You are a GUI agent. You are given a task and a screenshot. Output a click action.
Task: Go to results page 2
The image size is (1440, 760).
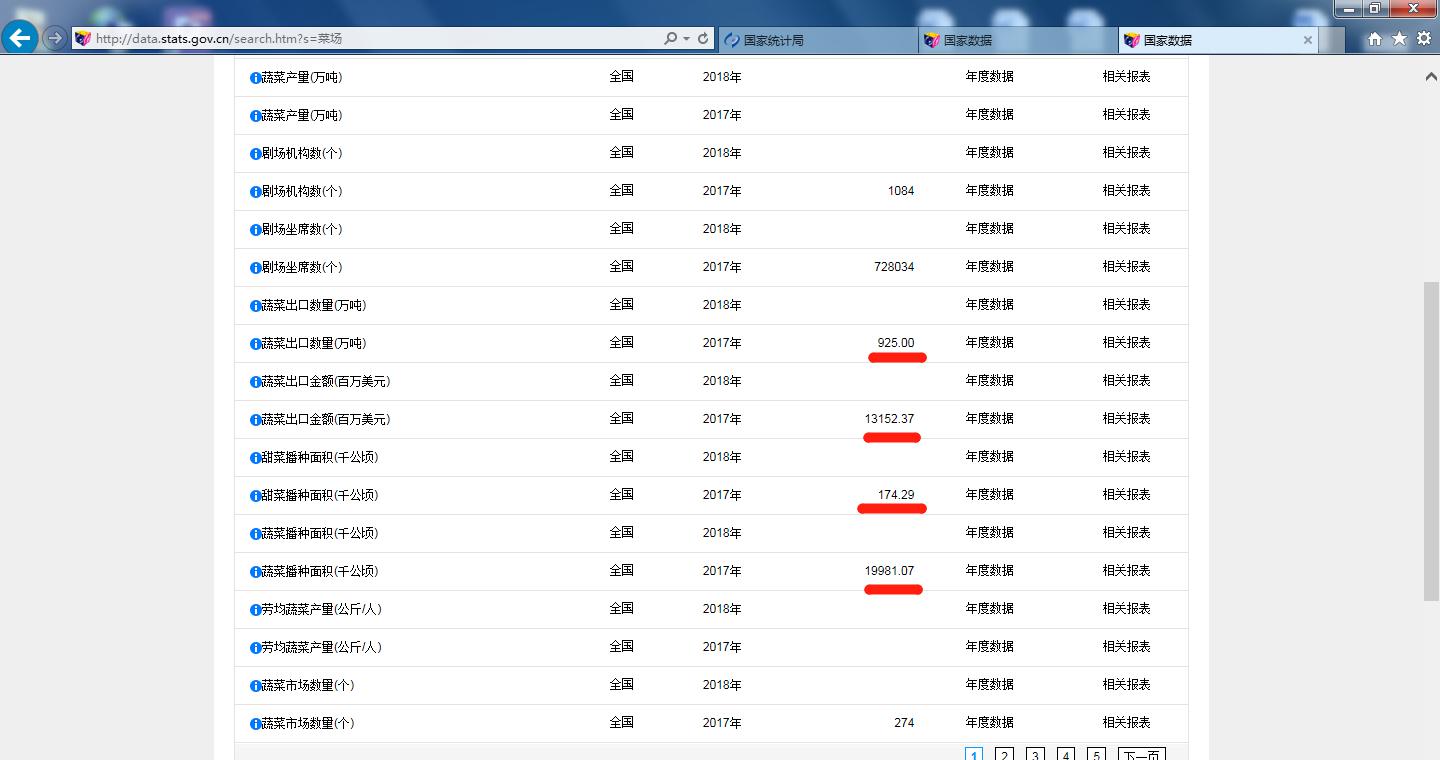[x=1004, y=755]
